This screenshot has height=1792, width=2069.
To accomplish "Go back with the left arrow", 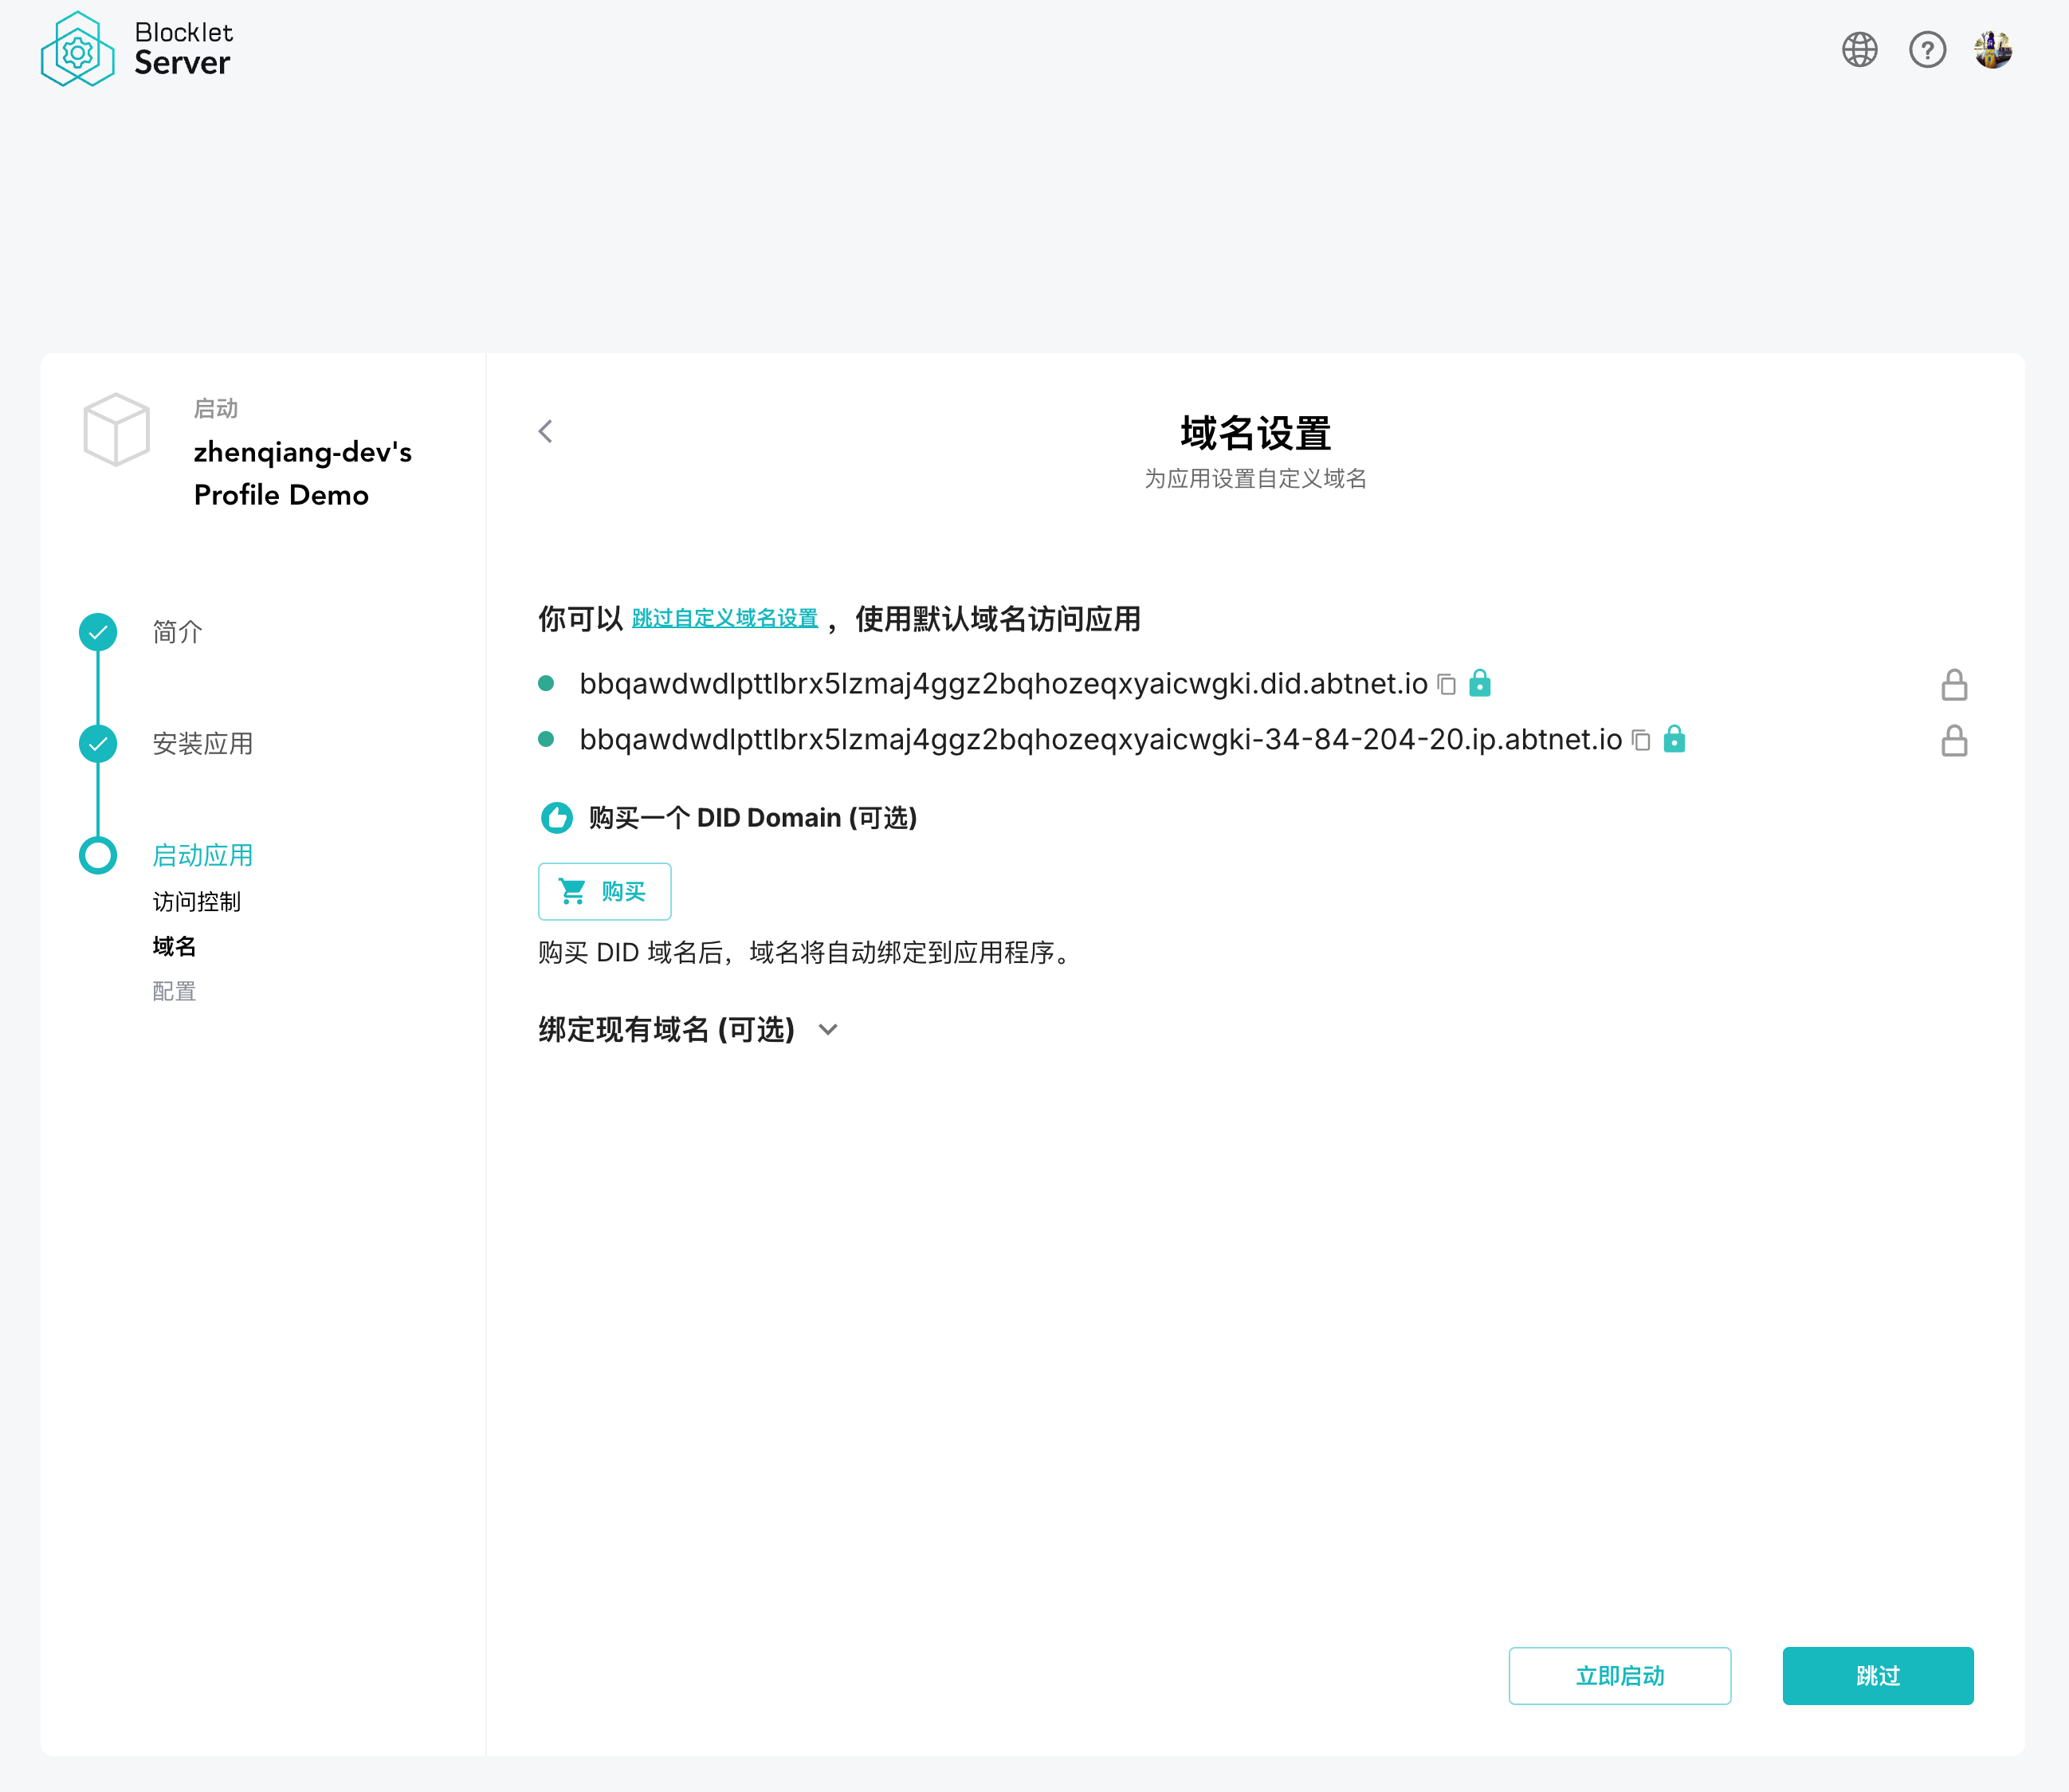I will tap(545, 431).
